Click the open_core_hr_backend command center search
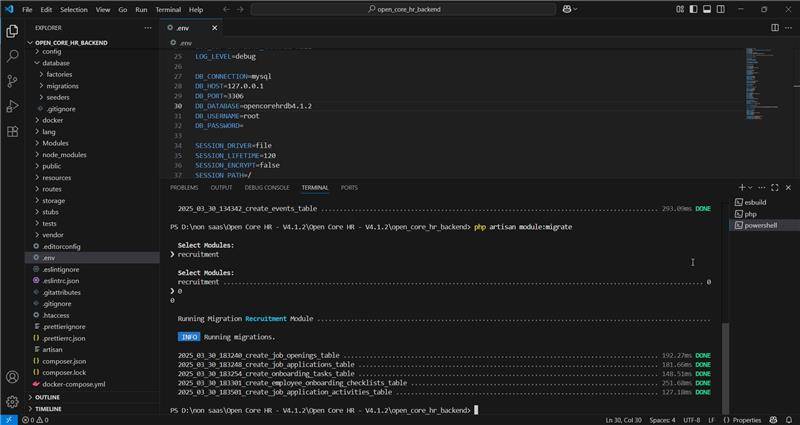This screenshot has width=800, height=425. (403, 9)
